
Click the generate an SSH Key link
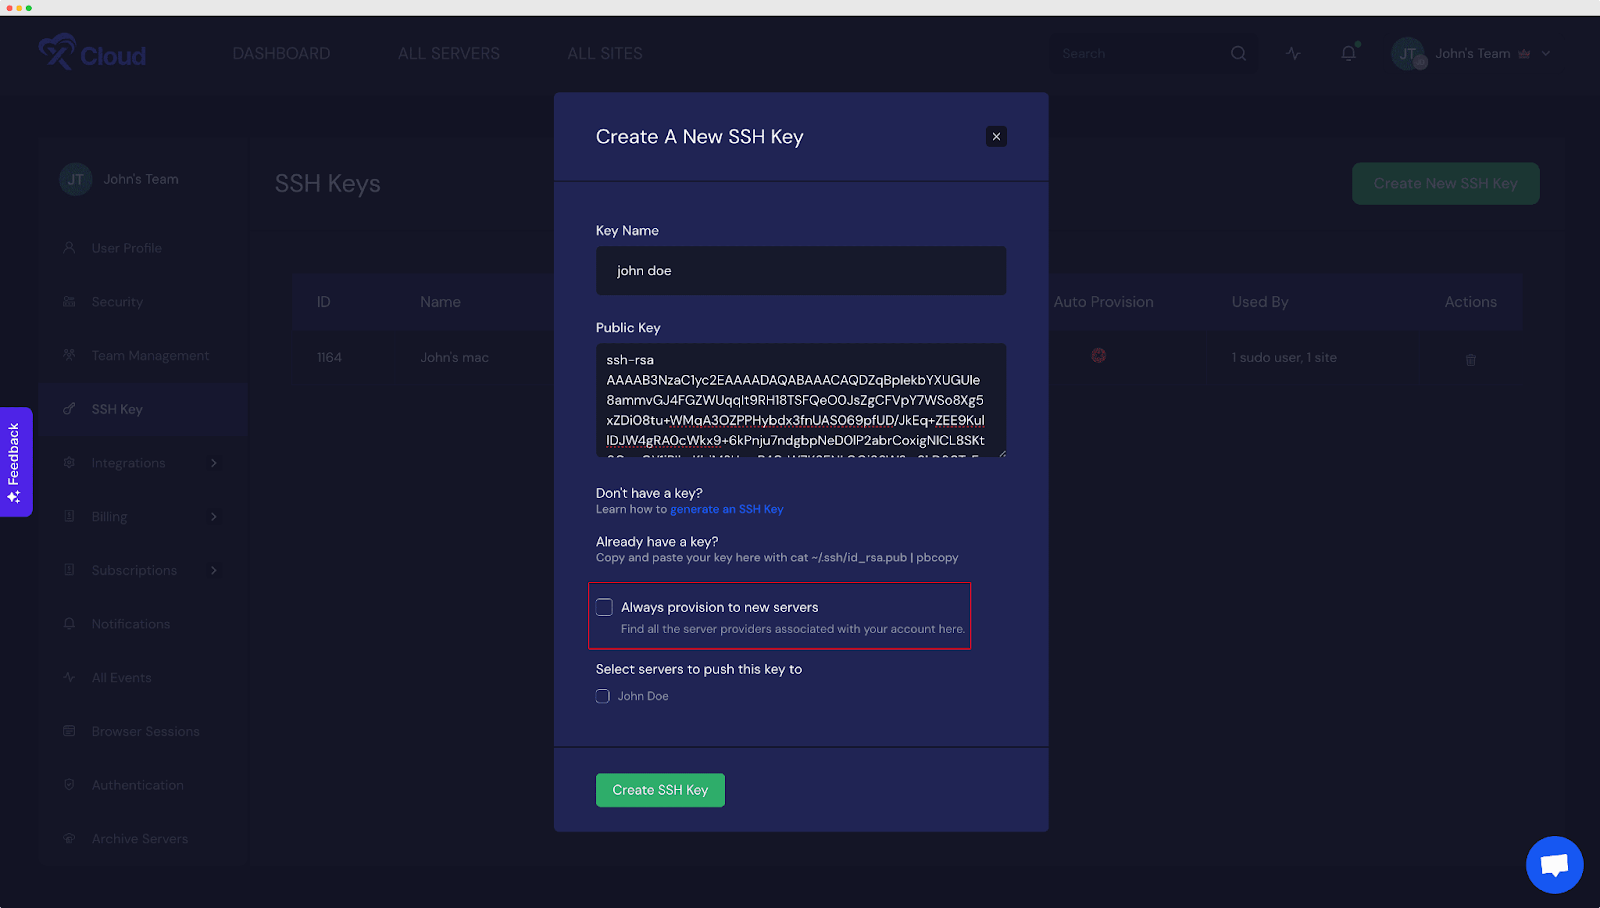727,509
